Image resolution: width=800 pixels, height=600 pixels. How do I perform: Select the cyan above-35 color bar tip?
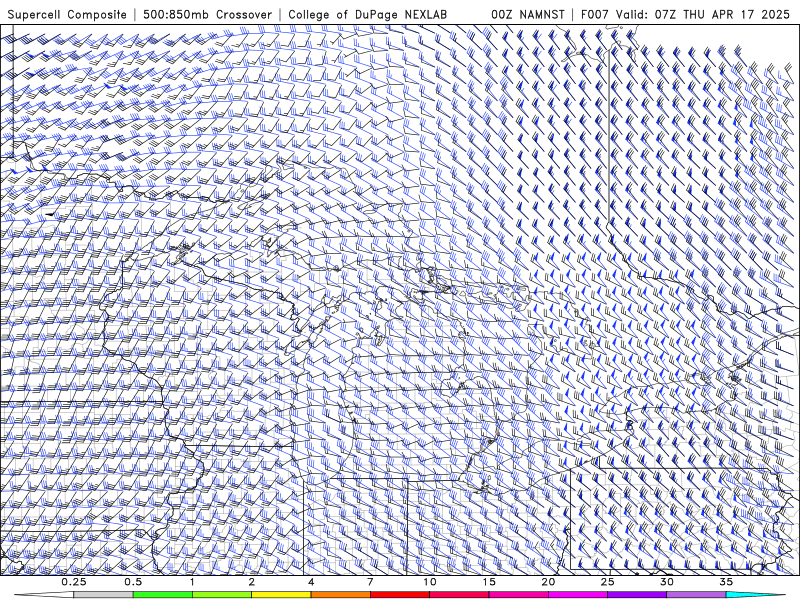coord(755,595)
